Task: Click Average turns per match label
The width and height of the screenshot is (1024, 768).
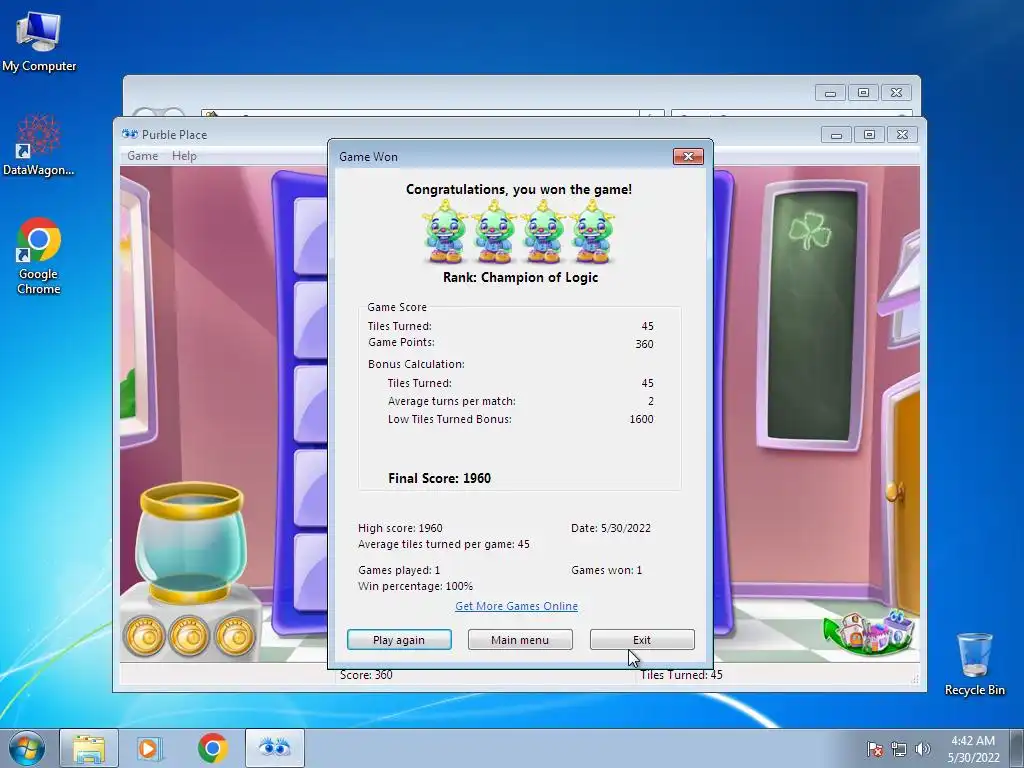Action: 451,401
